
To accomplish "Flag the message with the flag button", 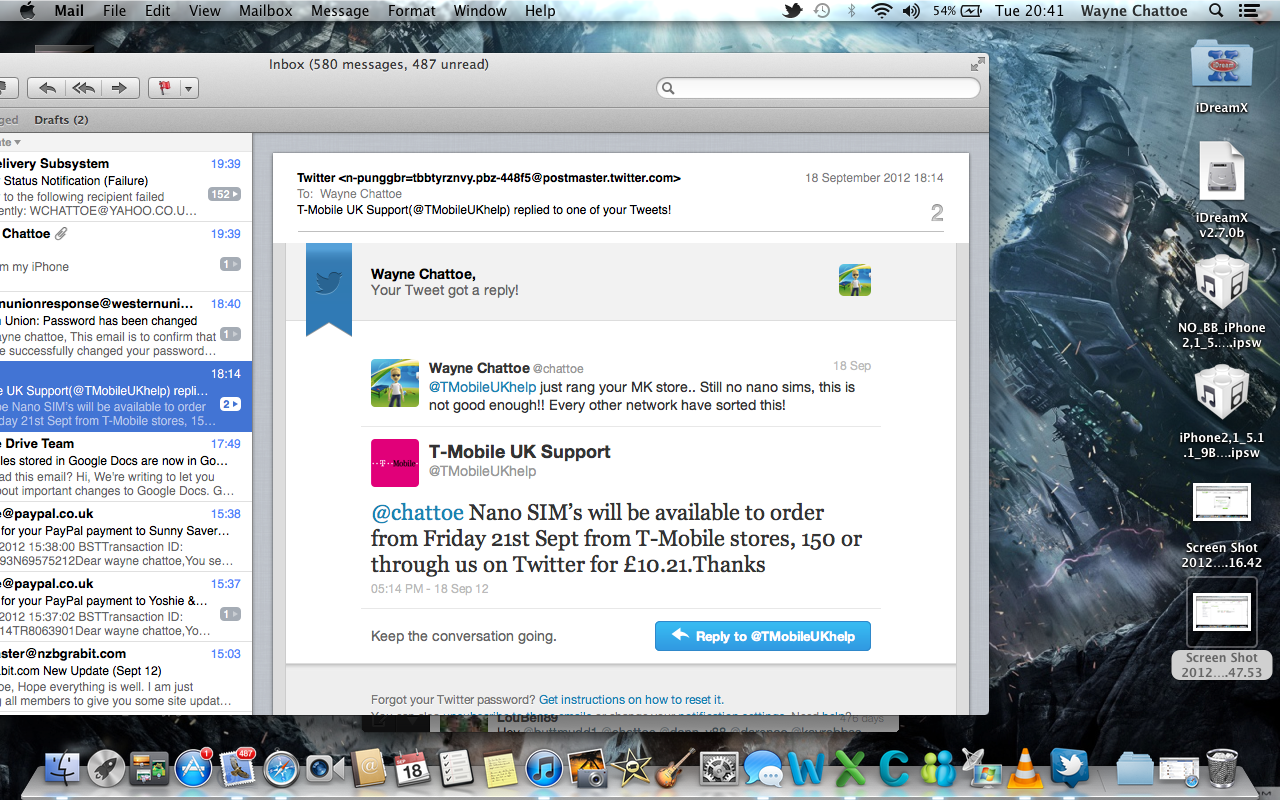I will pos(164,88).
